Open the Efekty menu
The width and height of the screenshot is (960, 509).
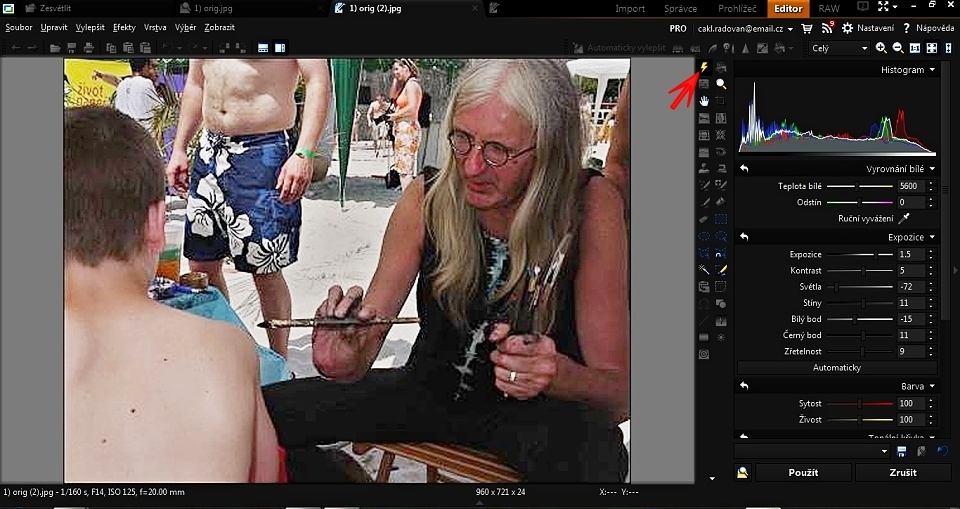124,27
